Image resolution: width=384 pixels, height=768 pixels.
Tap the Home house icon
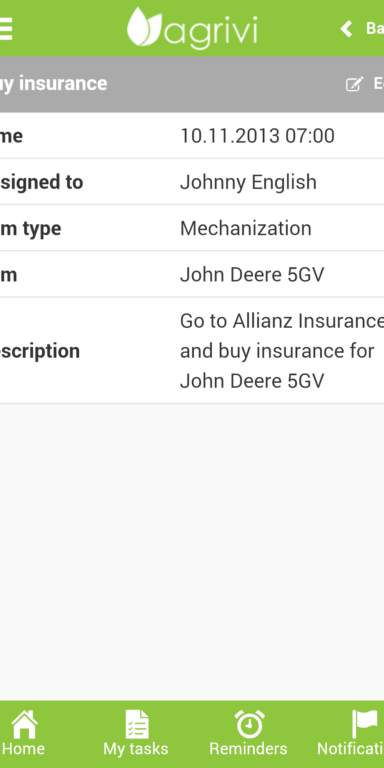(x=24, y=724)
